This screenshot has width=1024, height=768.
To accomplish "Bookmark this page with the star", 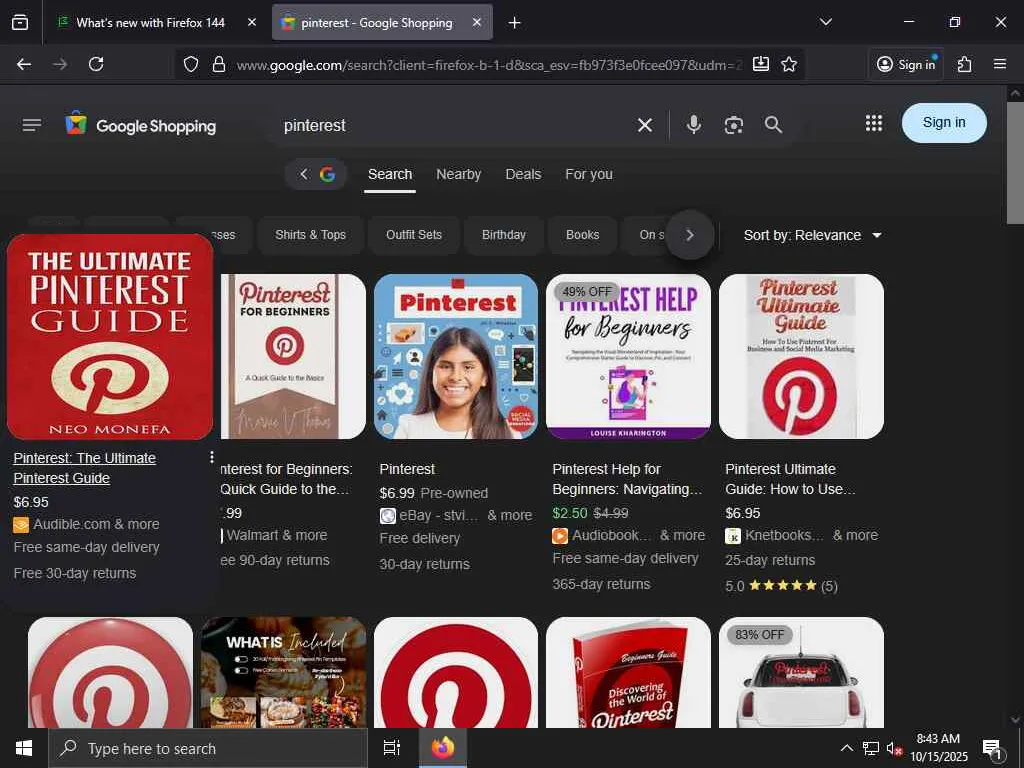I will (789, 64).
